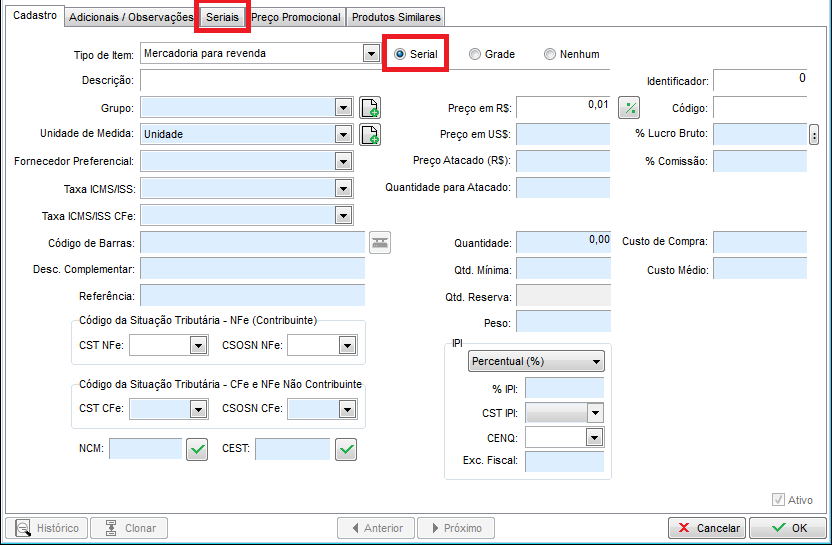Select the Grade radio option
The height and width of the screenshot is (545, 832).
coord(492,54)
